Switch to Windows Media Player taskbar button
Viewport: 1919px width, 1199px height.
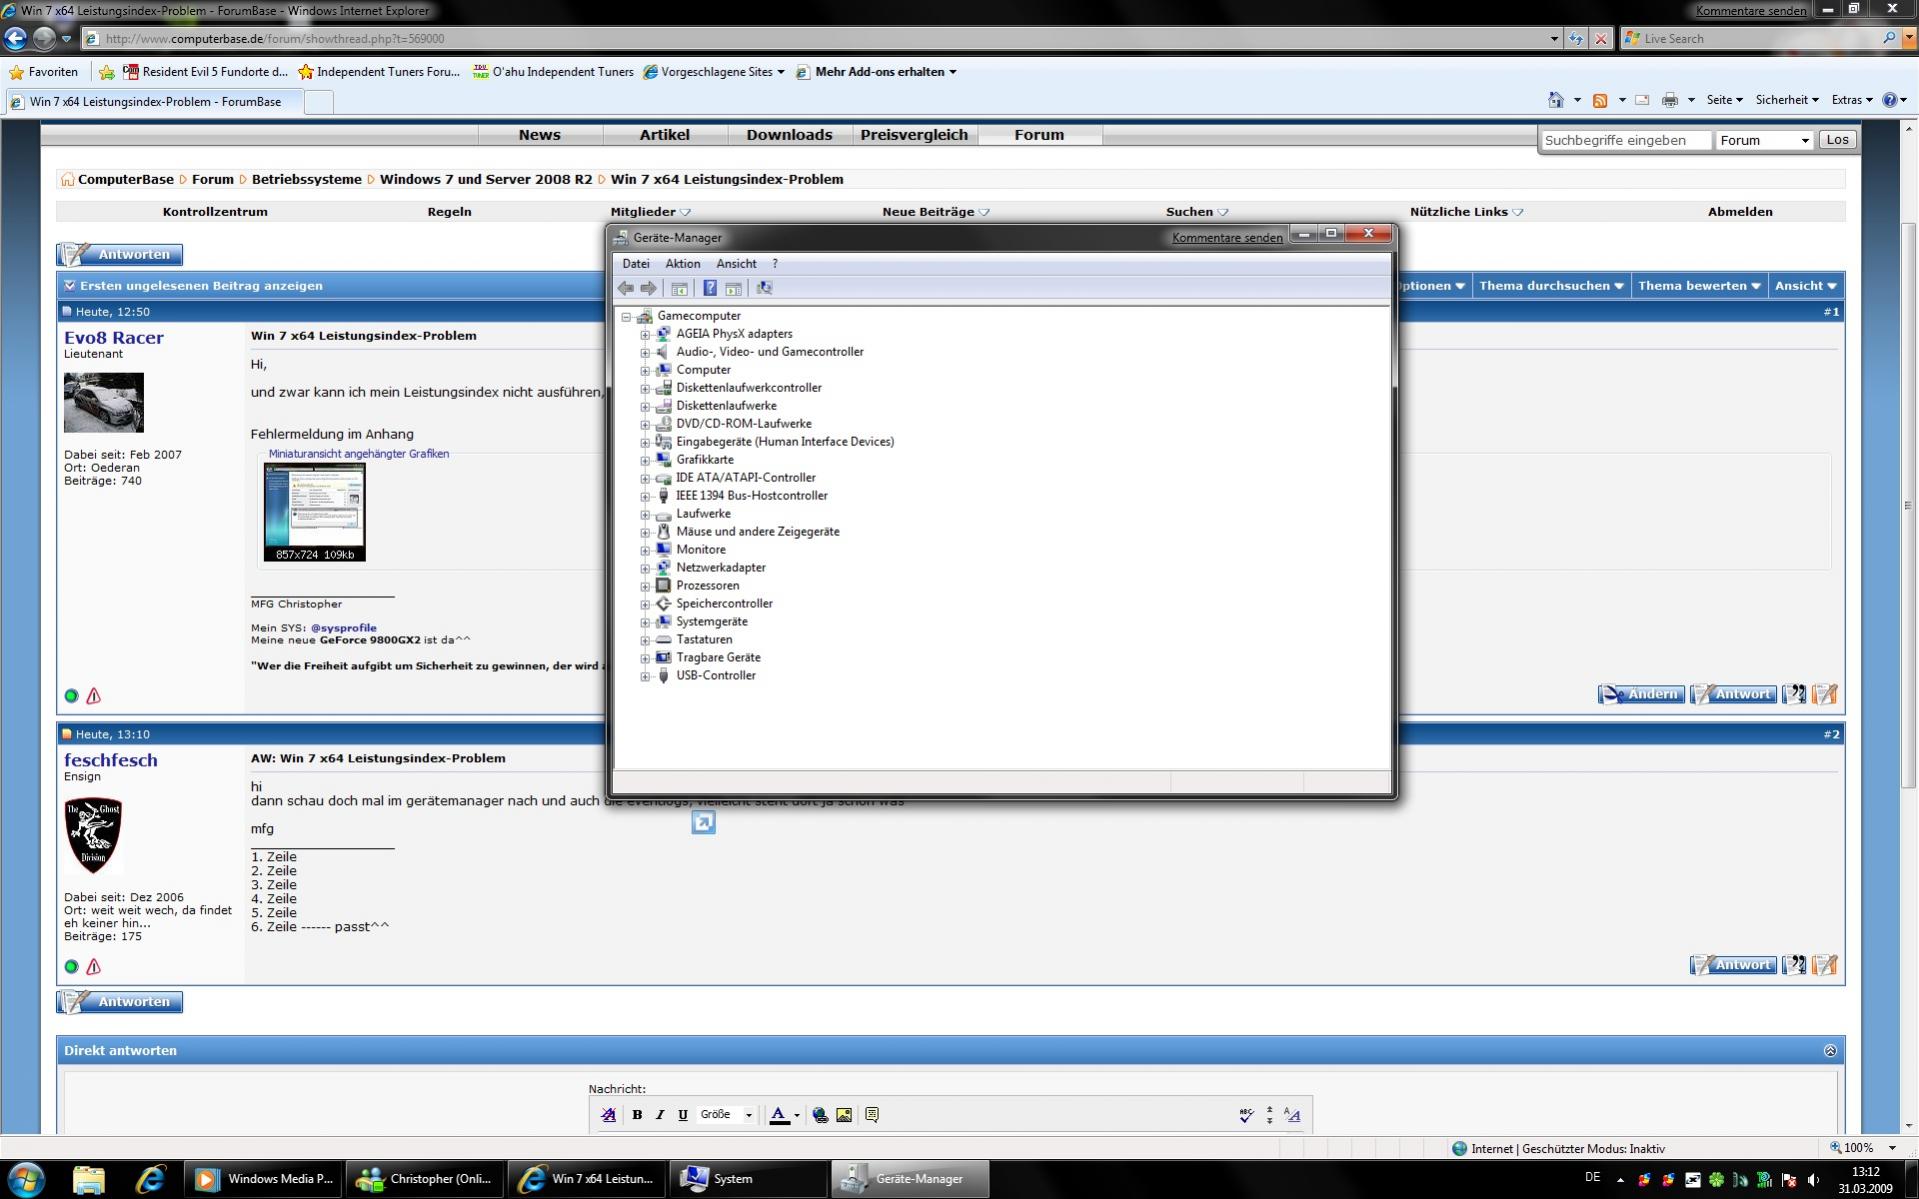pos(265,1179)
